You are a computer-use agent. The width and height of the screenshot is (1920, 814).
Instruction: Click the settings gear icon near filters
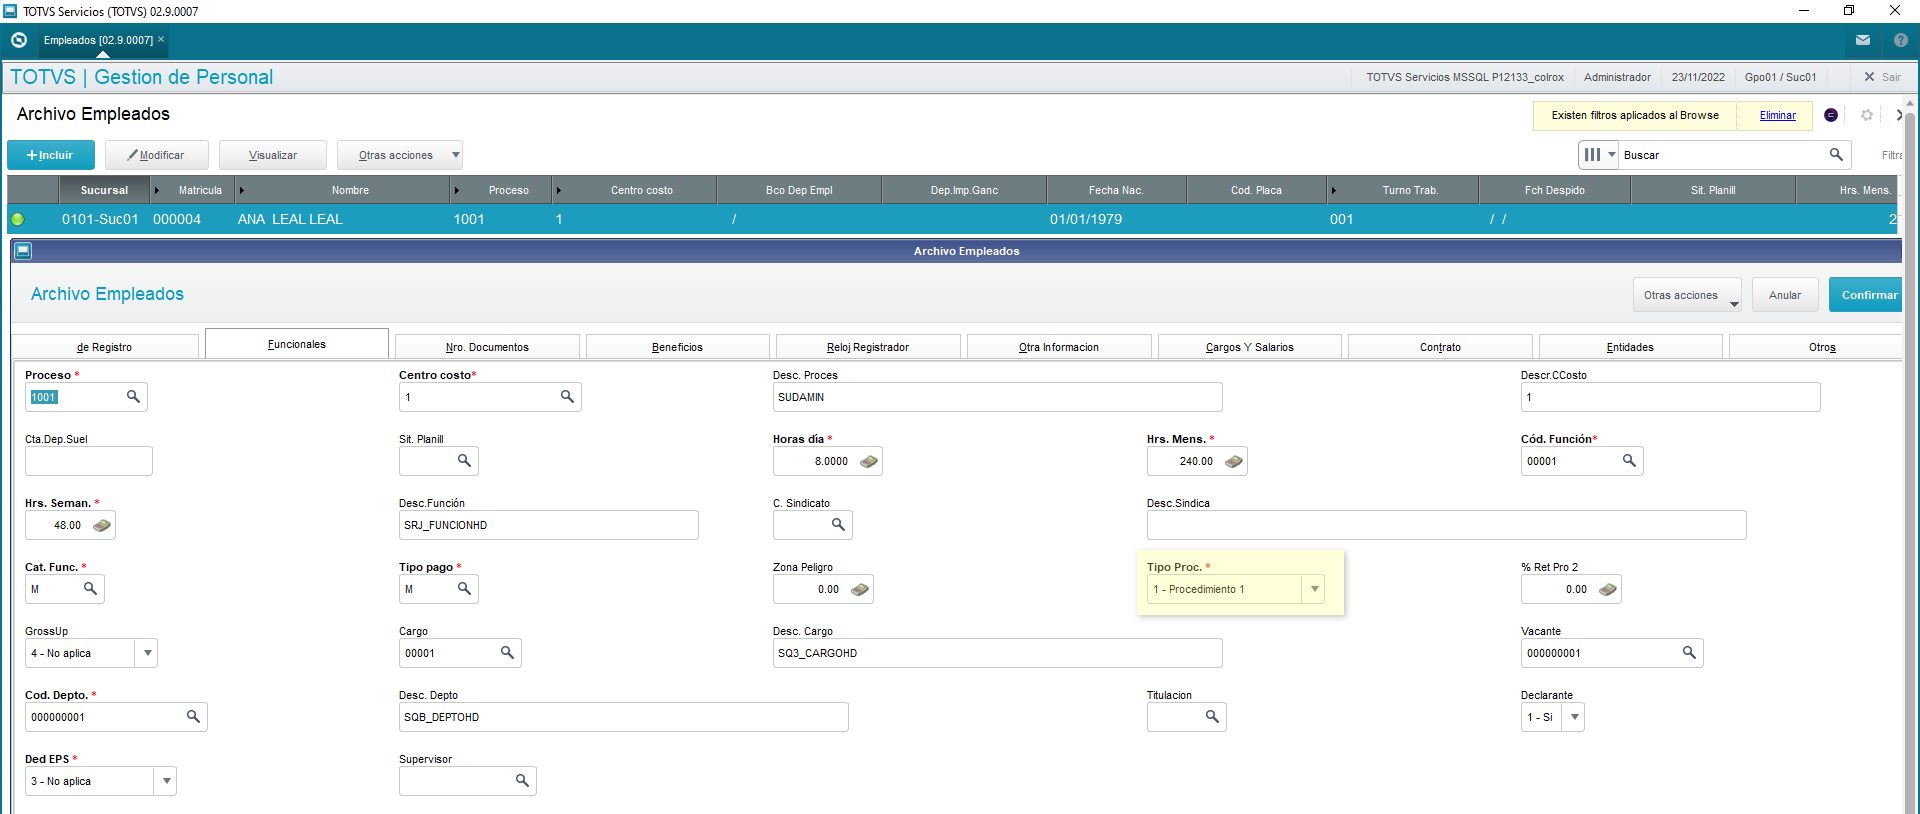click(1866, 115)
